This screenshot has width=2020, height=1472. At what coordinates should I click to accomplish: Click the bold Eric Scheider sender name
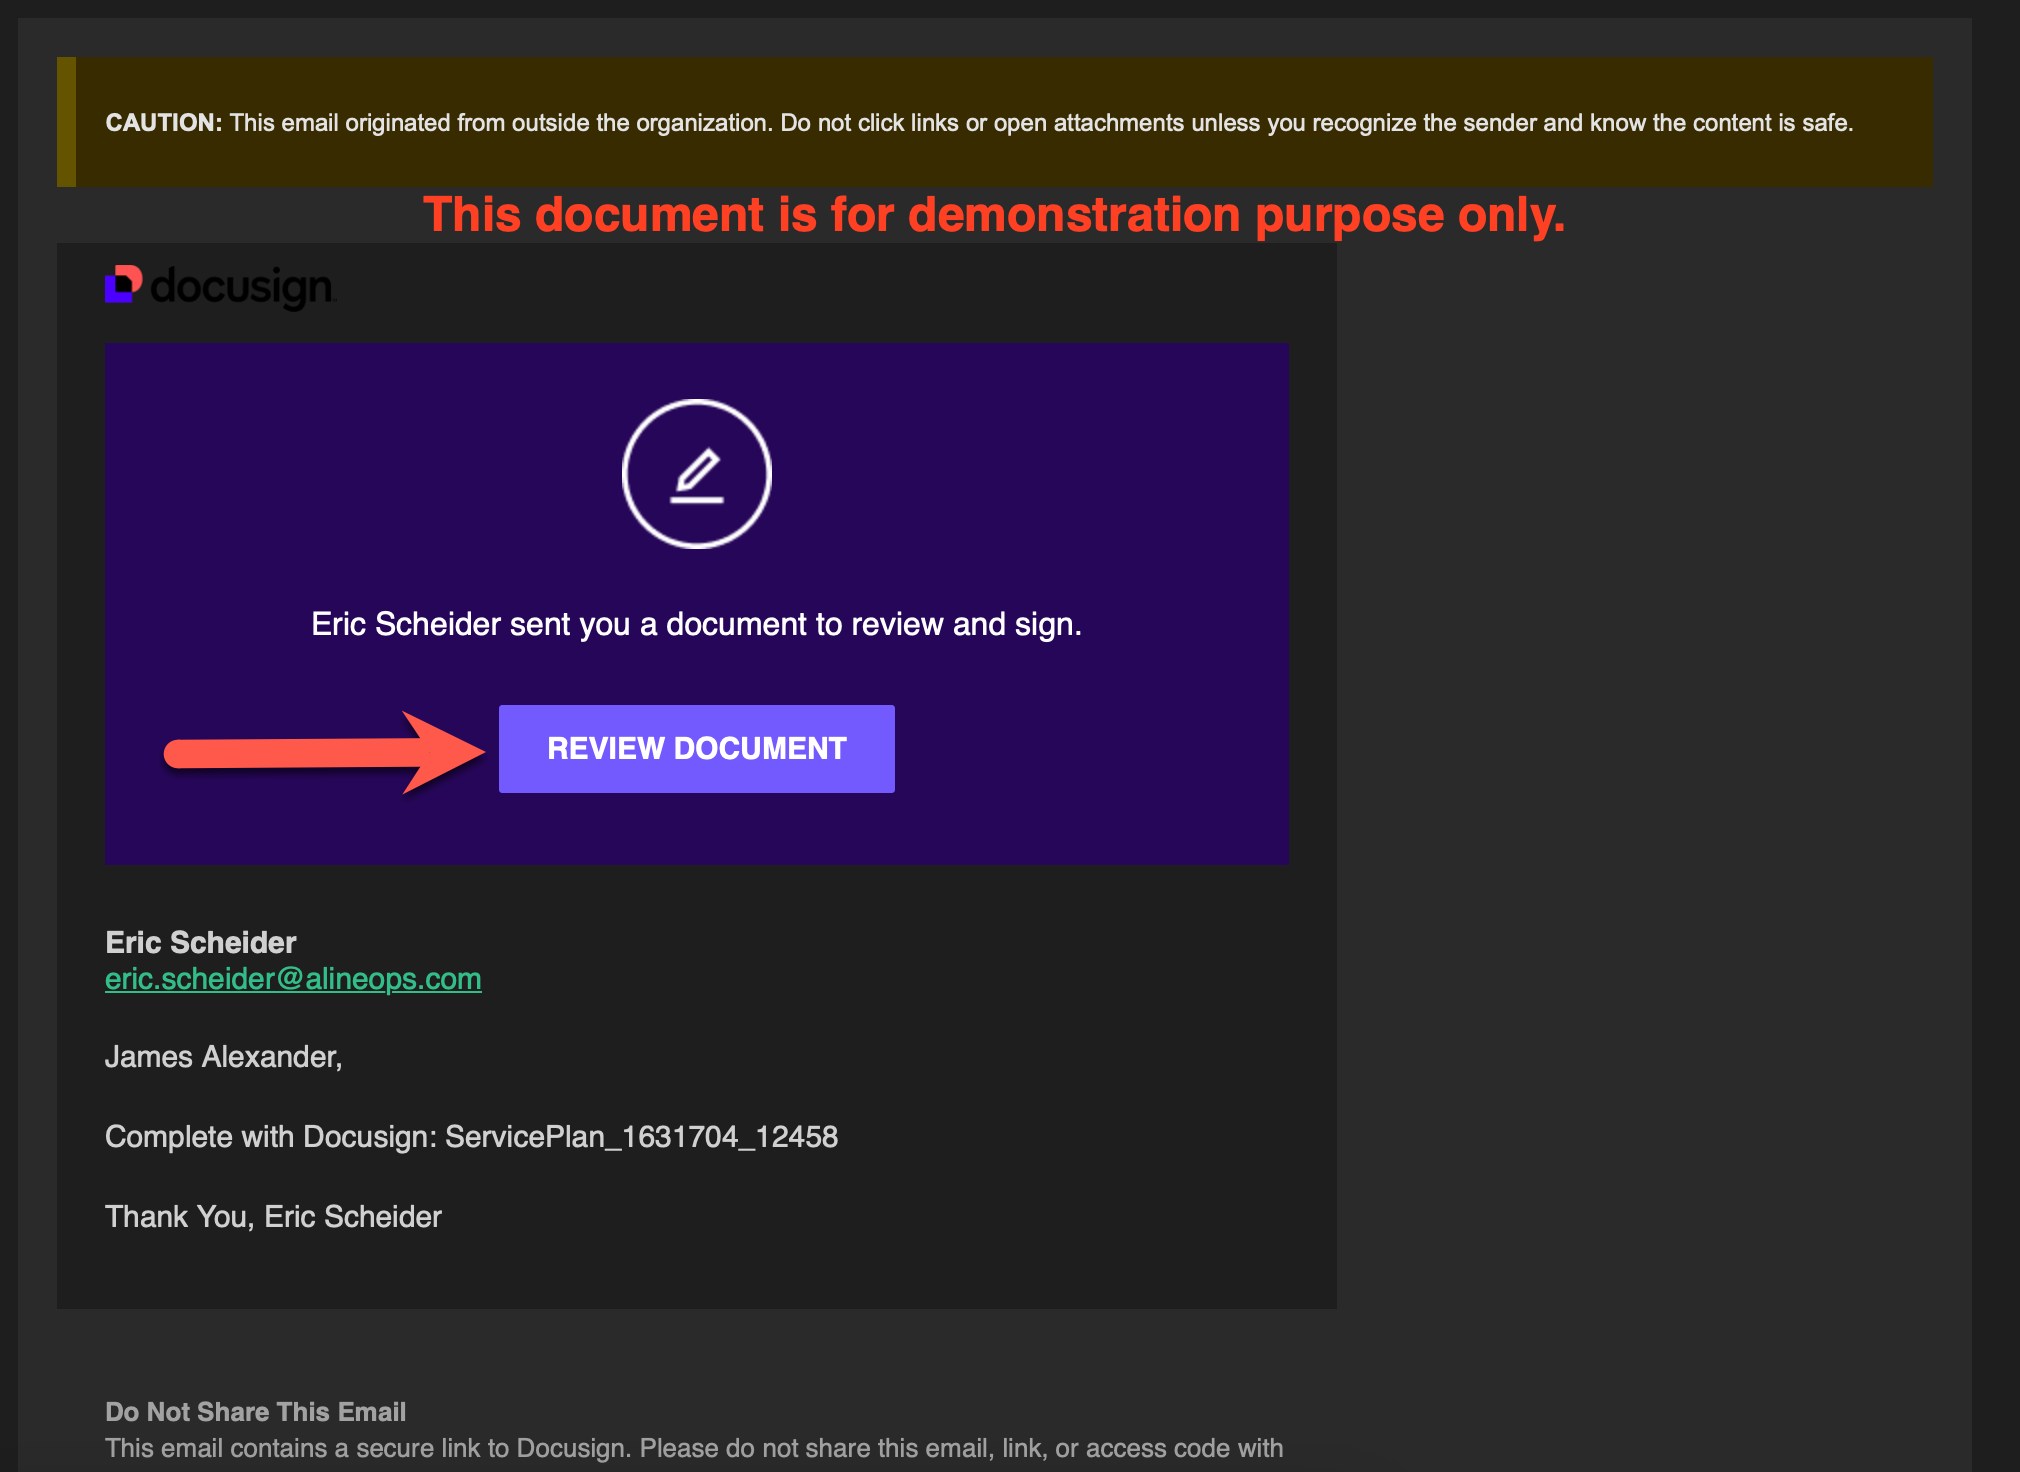(x=201, y=942)
